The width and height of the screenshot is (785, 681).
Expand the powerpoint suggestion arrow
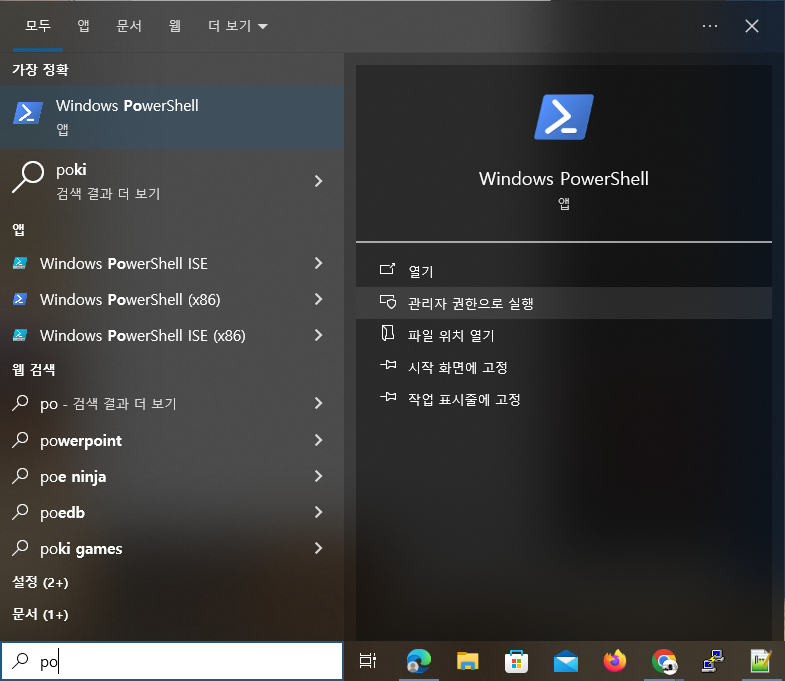point(318,441)
